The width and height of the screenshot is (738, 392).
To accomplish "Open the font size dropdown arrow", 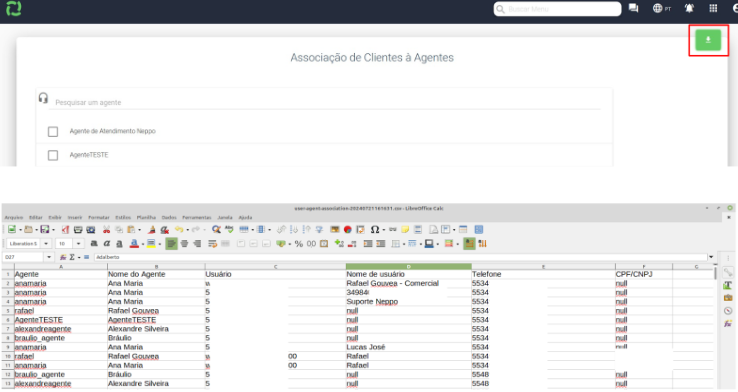I will coord(78,243).
